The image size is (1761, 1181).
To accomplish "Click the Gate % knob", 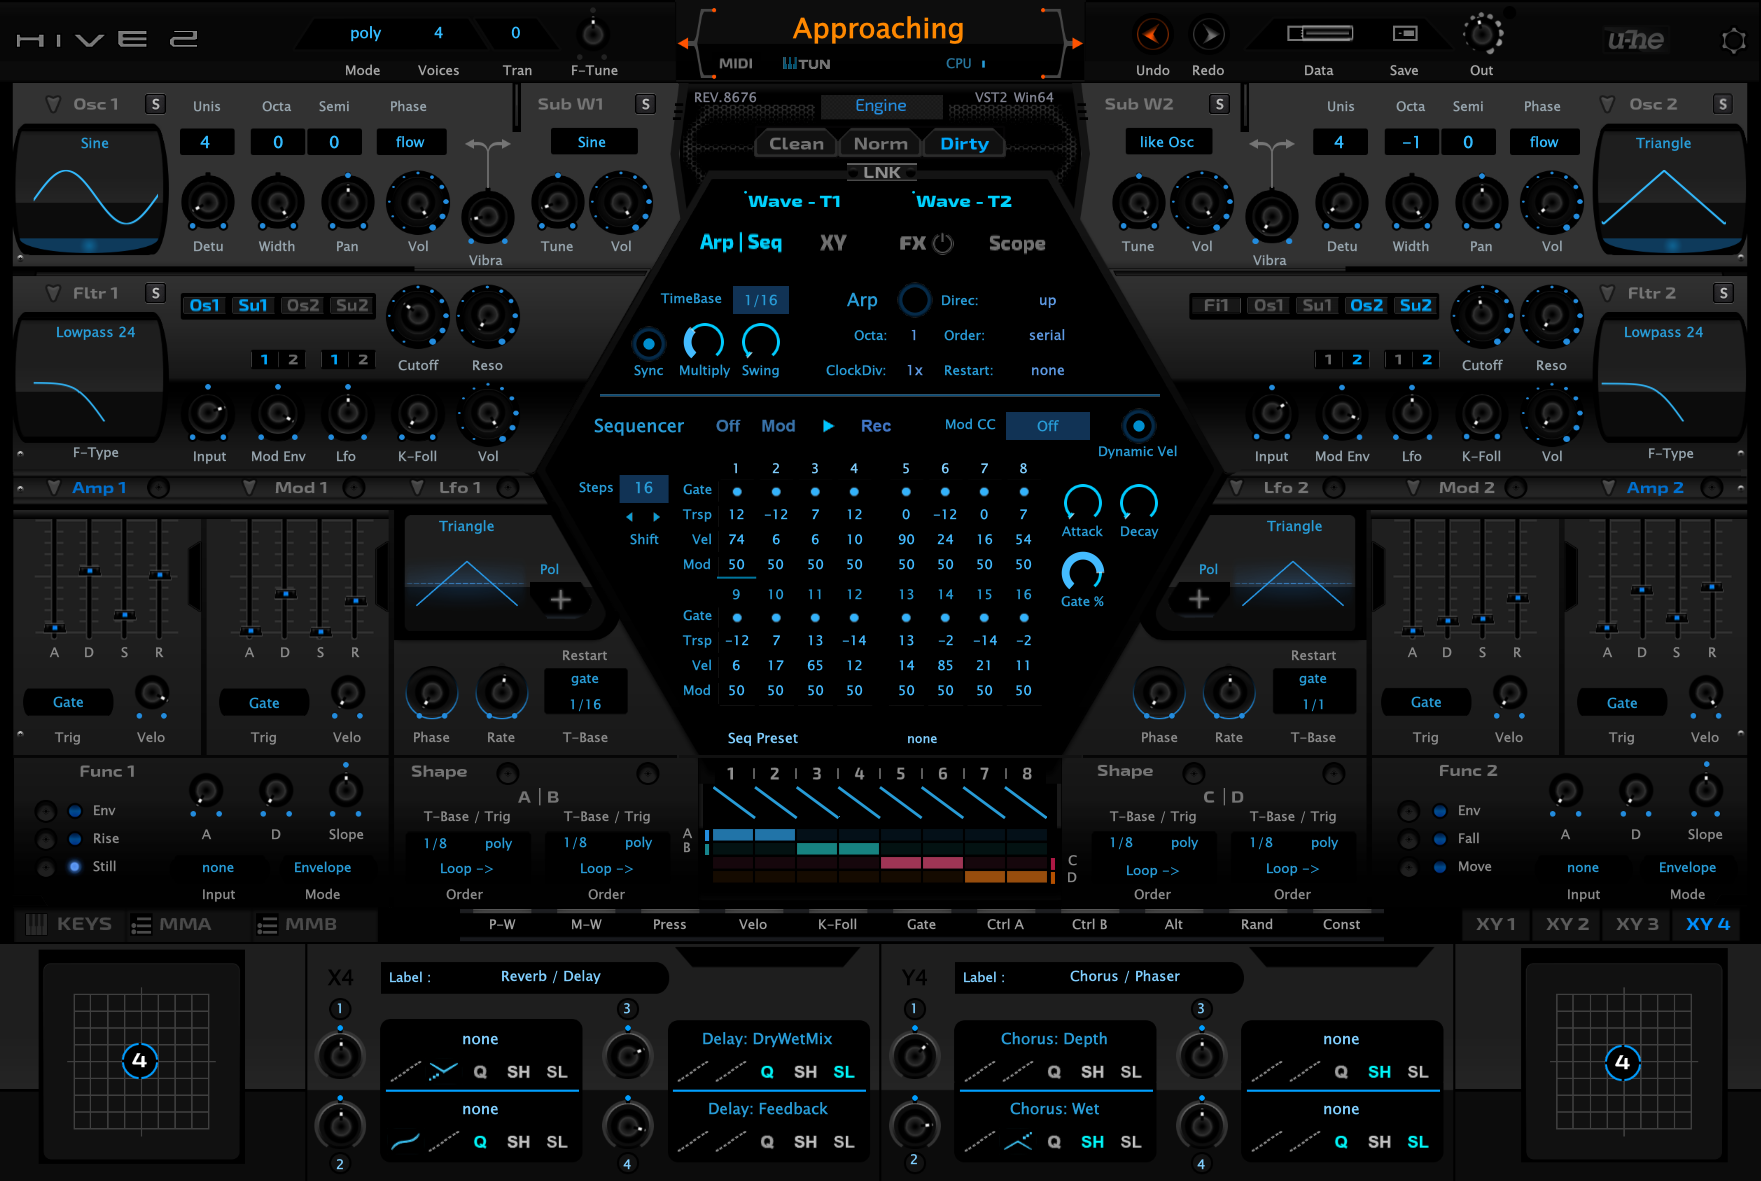I will (x=1082, y=572).
